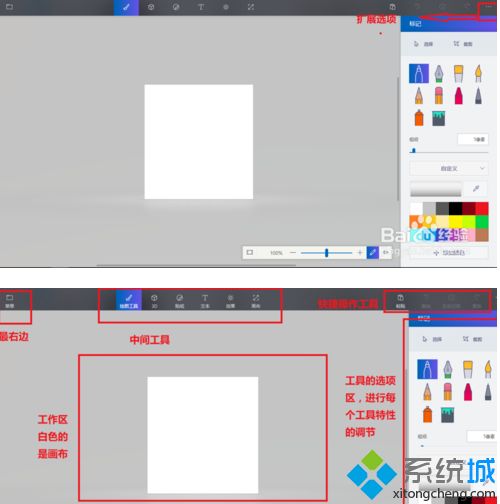Open the Effects tab in the bottom screenshot
The width and height of the screenshot is (500, 504).
[230, 300]
